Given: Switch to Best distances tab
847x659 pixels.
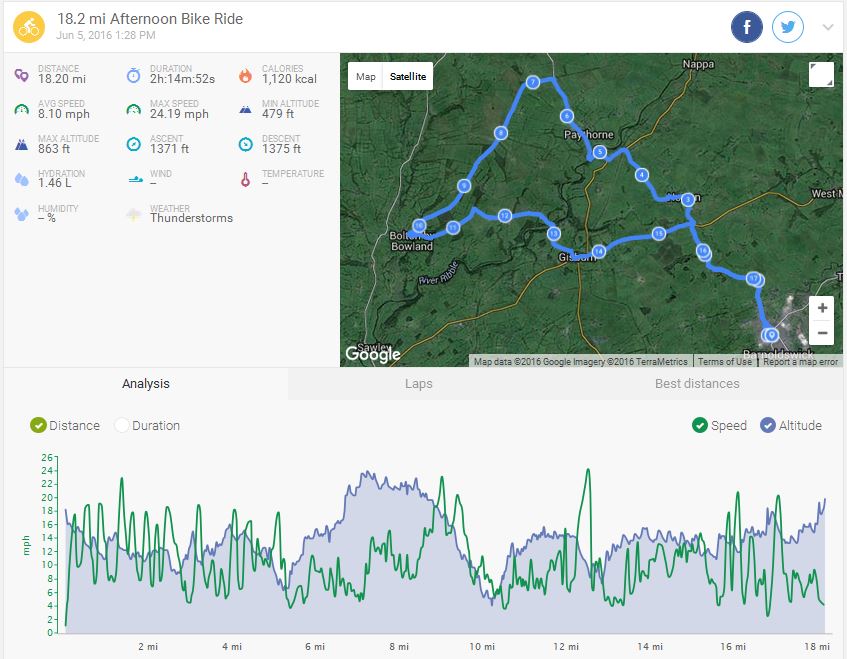Looking at the screenshot, I should [x=697, y=384].
